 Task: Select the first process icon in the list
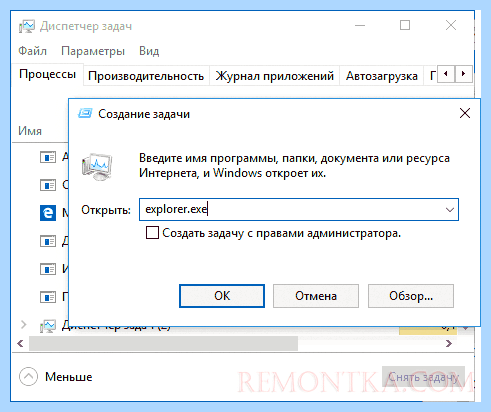(48, 157)
